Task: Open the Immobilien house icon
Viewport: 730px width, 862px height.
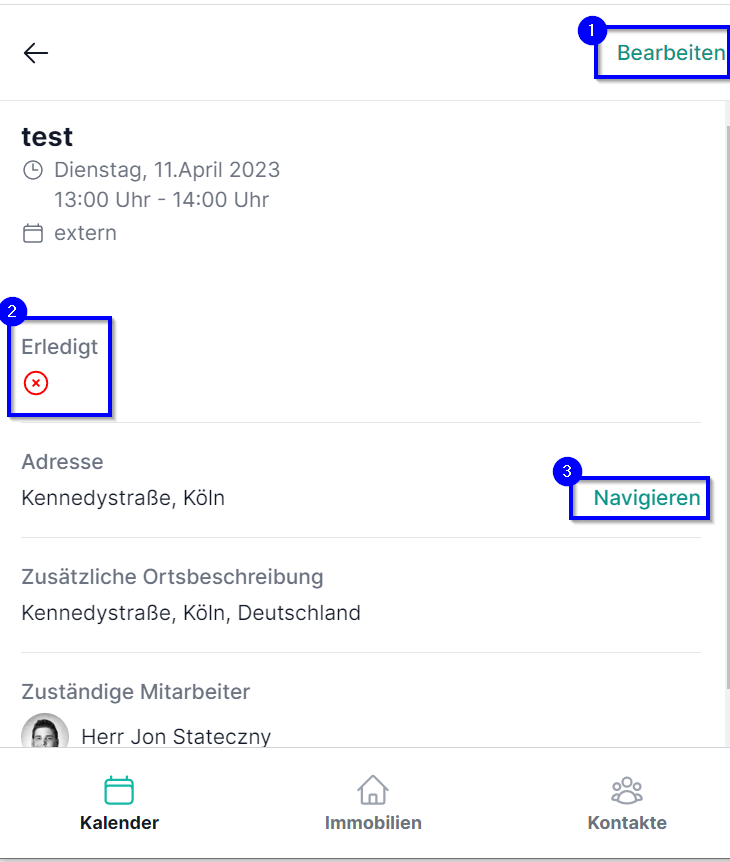Action: [373, 791]
